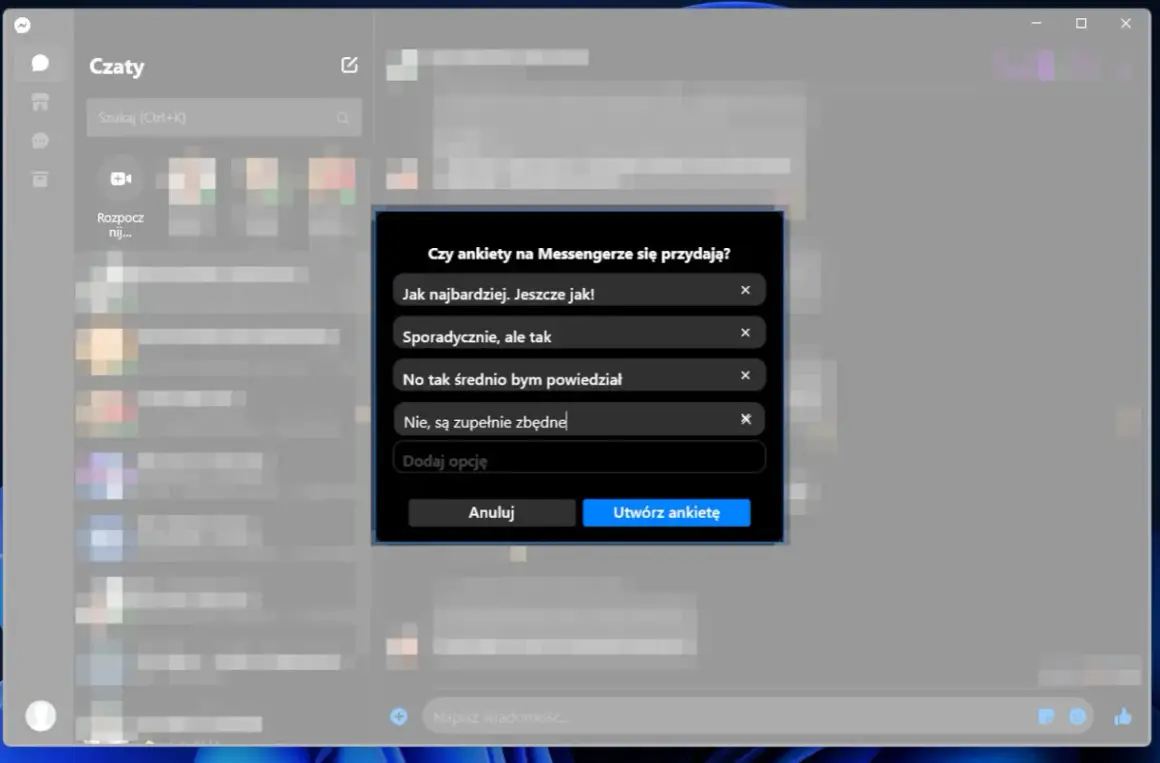Maximize the Messenger window
Screen dimensions: 1160x763
(1081, 24)
